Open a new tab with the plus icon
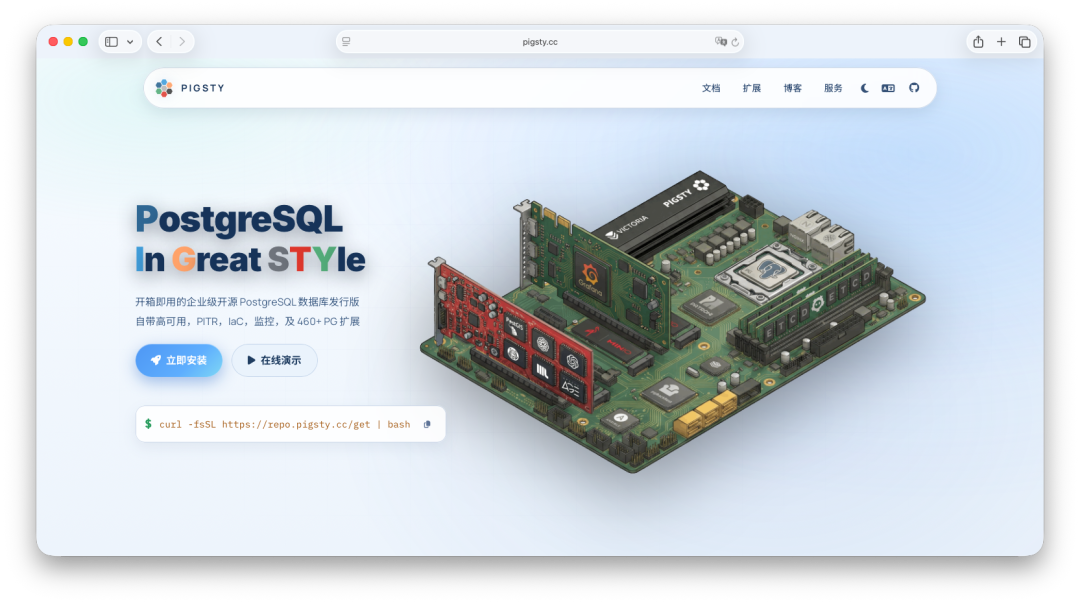 point(1001,42)
